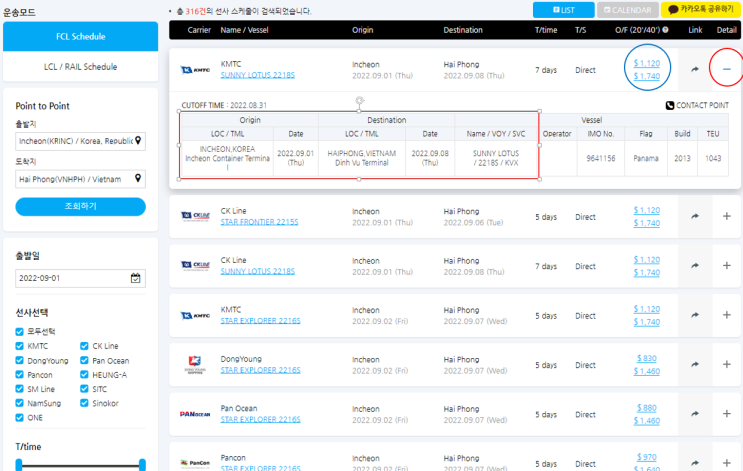Click CUTOFF TIME : 2022.08.31 text
The image size is (743, 471).
224,105
